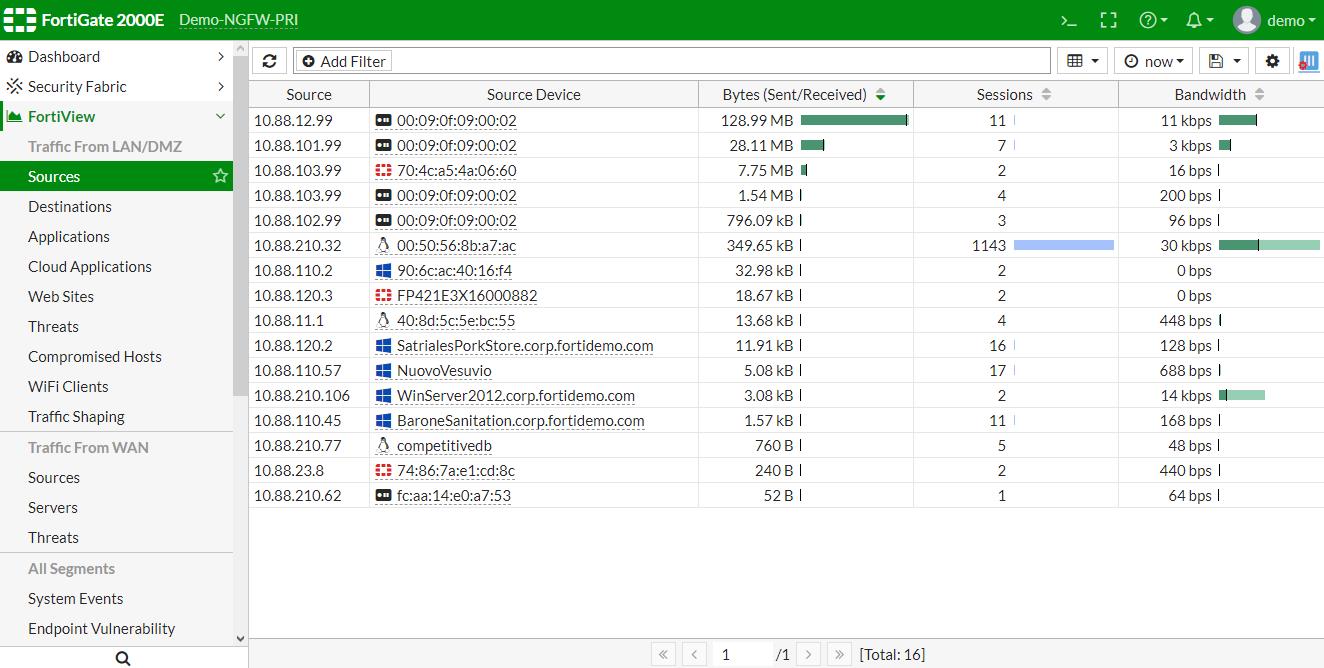Open Web Sites in the sidebar
Screen dimensions: 1324x668
[61, 297]
